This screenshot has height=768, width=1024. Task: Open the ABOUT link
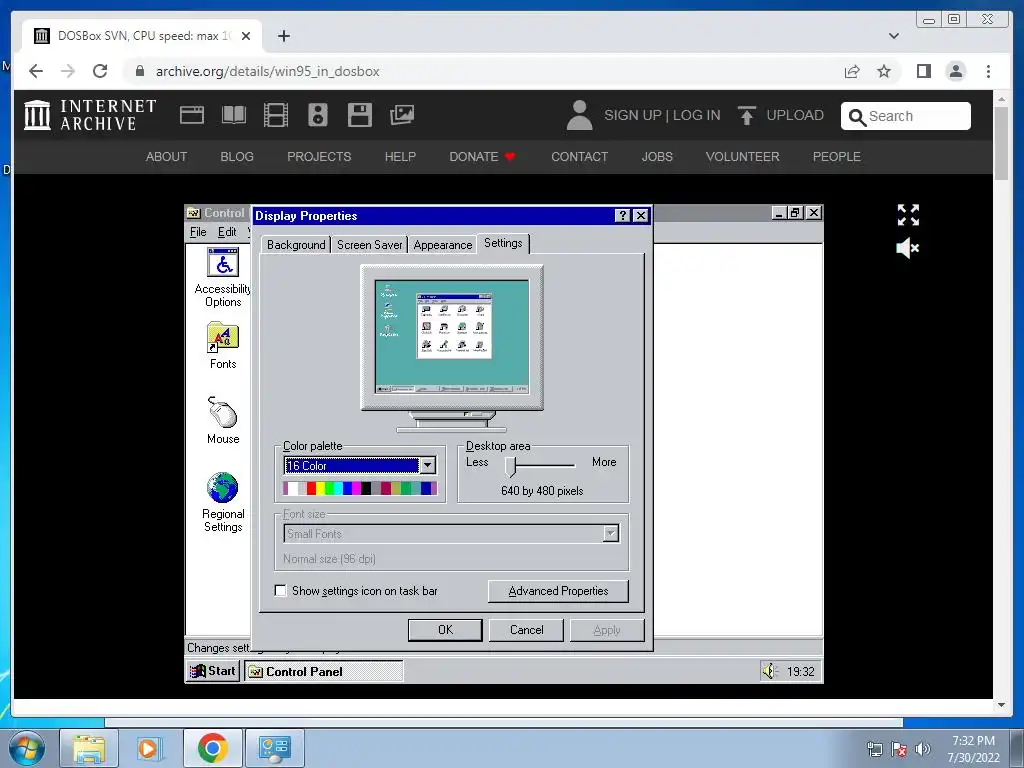point(167,157)
